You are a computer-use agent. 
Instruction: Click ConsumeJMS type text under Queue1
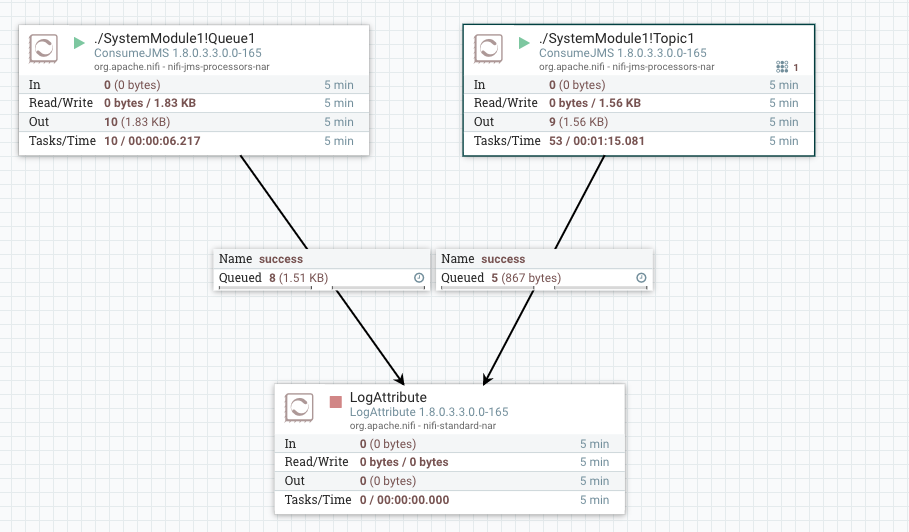tap(178, 53)
